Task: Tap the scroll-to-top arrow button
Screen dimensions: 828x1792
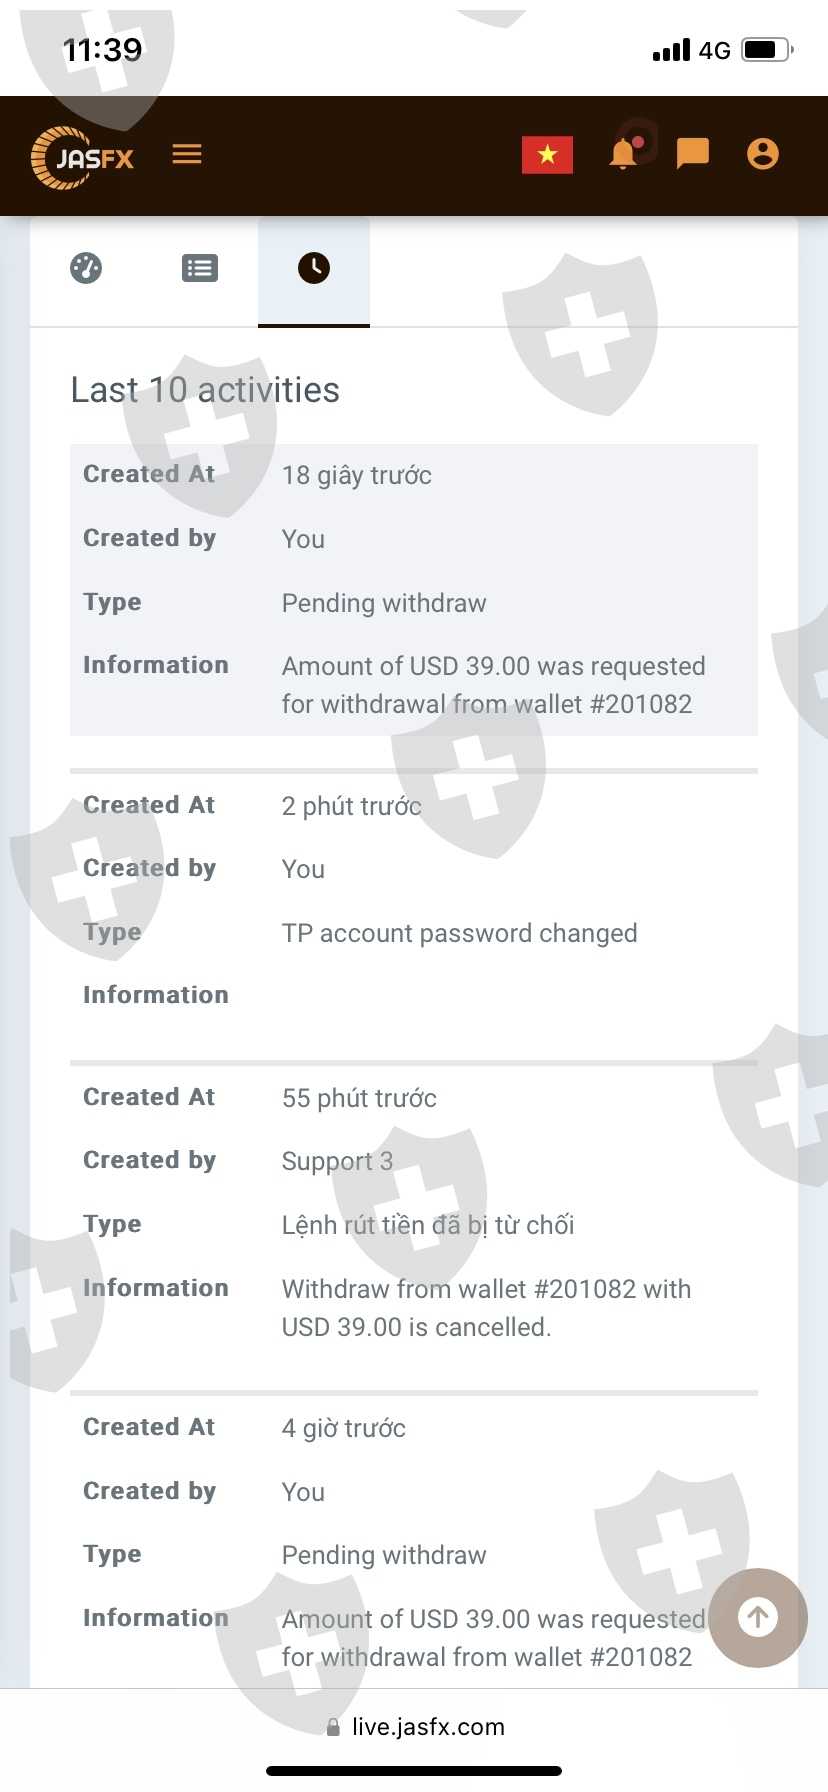Action: [757, 1616]
